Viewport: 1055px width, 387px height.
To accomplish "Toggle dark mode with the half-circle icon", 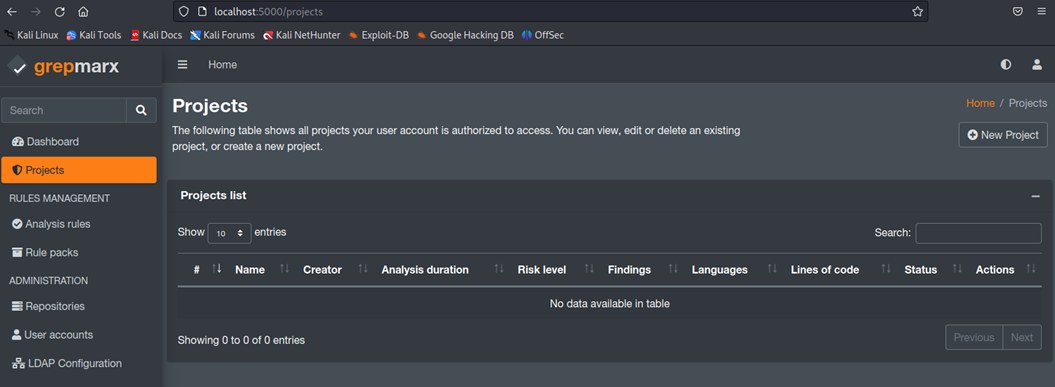I will coord(1006,65).
